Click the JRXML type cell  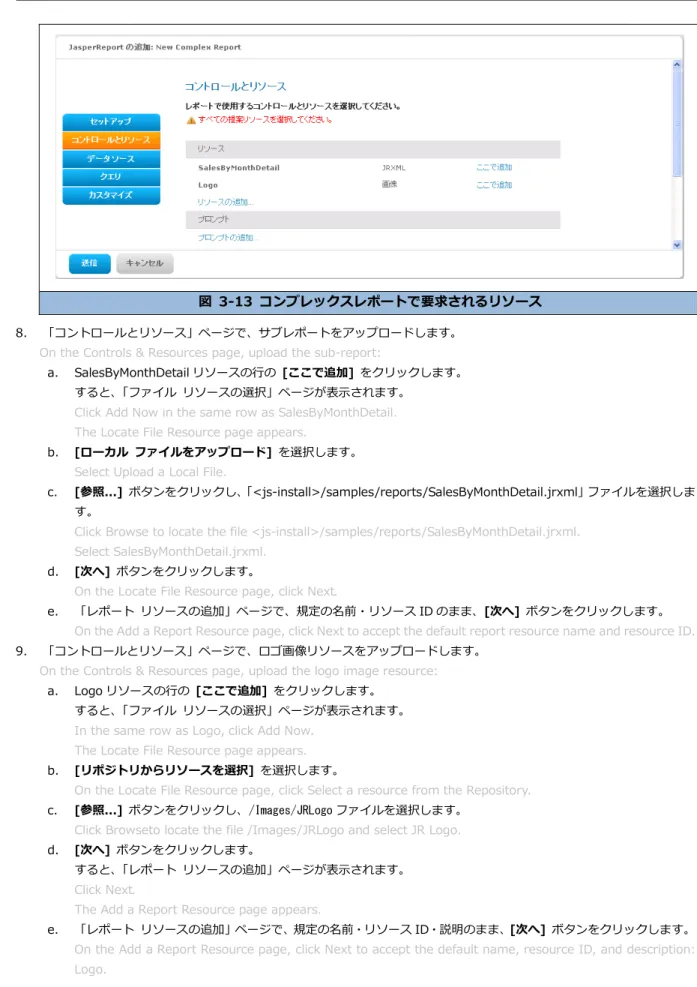coord(394,168)
